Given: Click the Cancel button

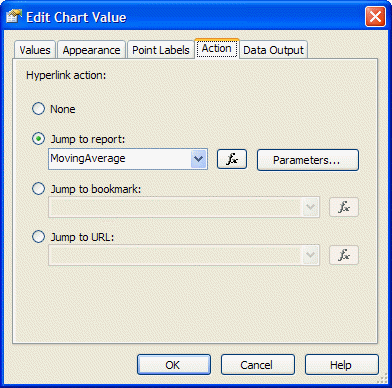Looking at the screenshot, I should pos(258,365).
